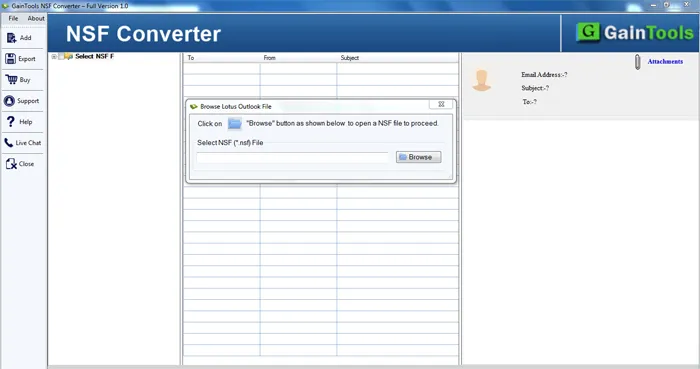Click the Browse Lotus Outlook File title

click(x=236, y=106)
